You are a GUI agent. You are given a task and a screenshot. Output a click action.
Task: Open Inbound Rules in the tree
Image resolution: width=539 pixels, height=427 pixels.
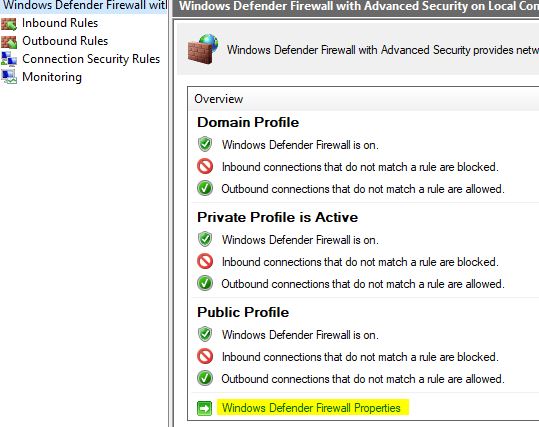[x=60, y=23]
